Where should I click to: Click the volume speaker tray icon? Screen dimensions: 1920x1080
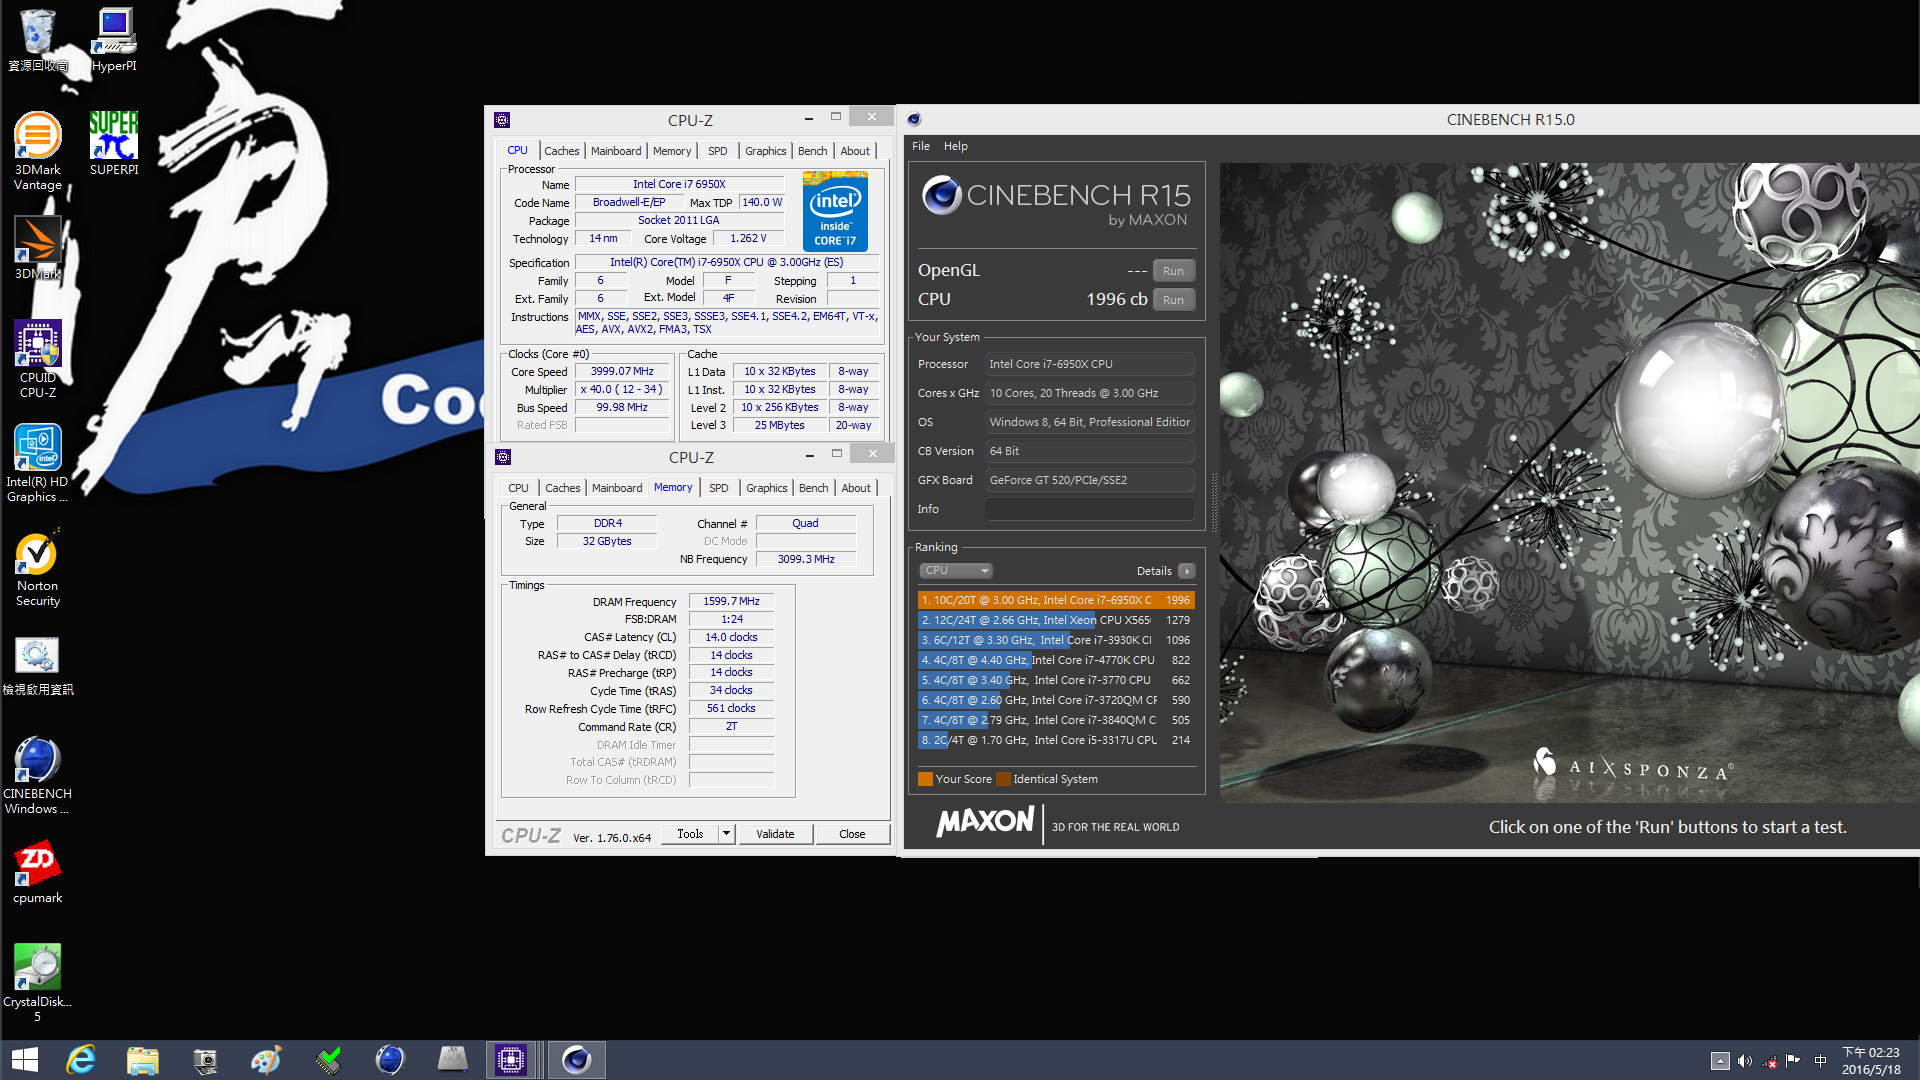tap(1745, 1061)
